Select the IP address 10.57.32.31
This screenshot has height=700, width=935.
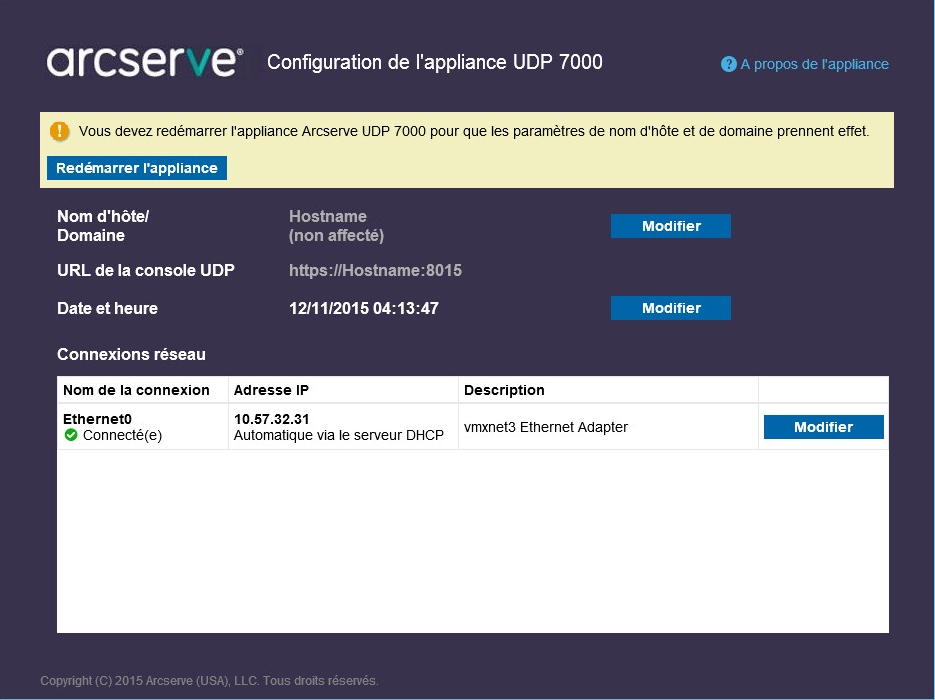(x=271, y=419)
